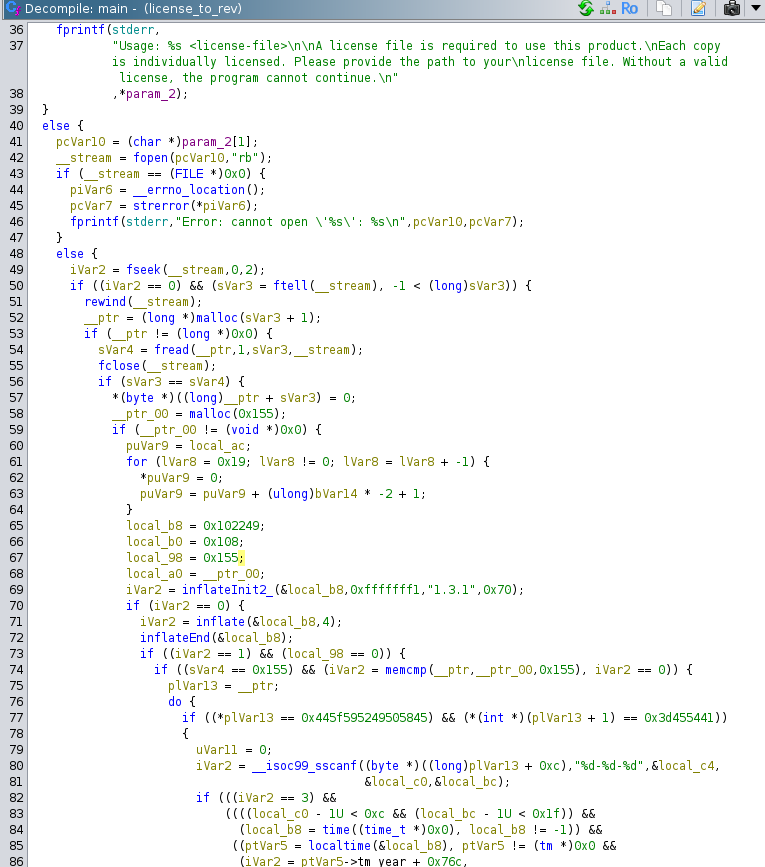Screen dimensions: 765x867
Task: Click the export notepad pencil icon
Action: point(698,9)
